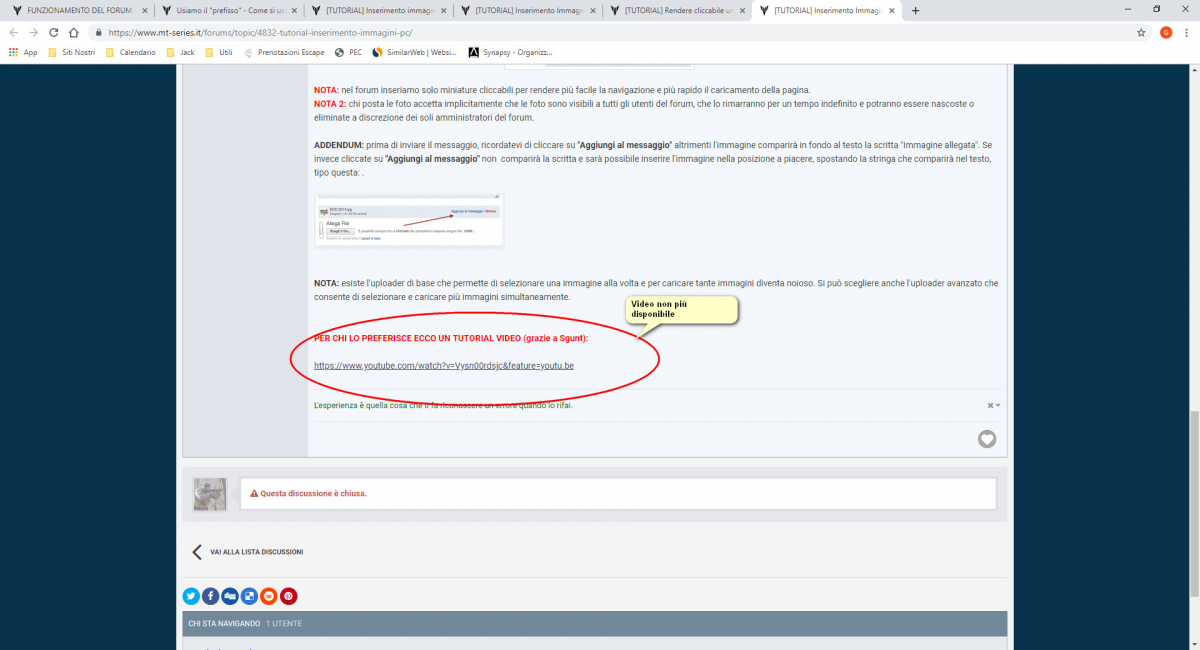Go to Vai alla lista discussioni
Screen dimensions: 1200x650
256,552
